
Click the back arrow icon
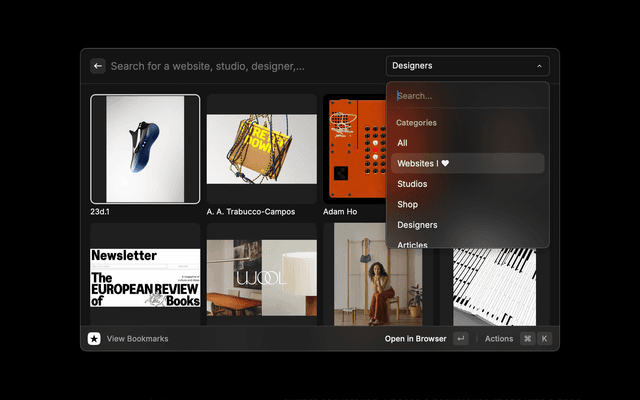pos(98,66)
